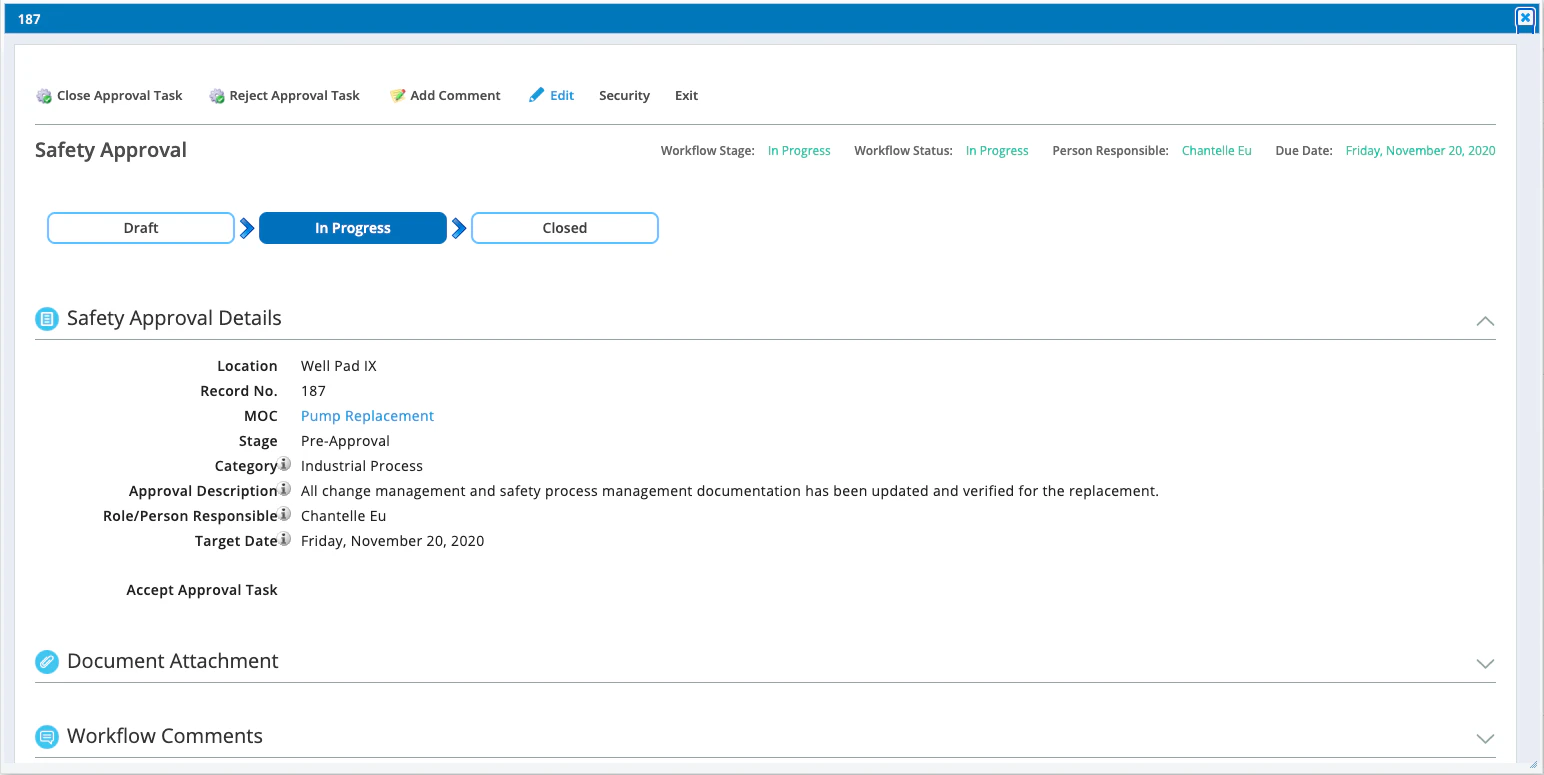Click the Close Approval Task icon
The height and width of the screenshot is (775, 1544).
pos(43,95)
